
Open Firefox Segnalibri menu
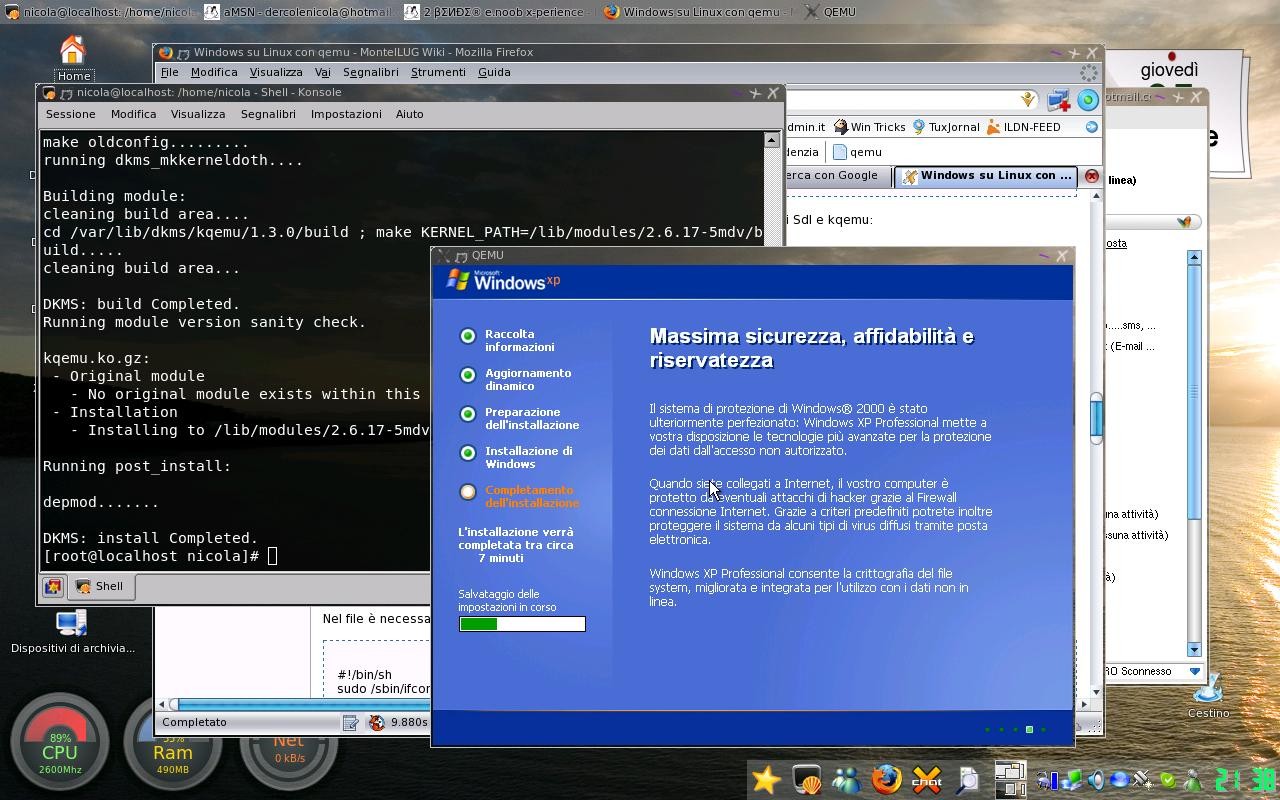[x=371, y=72]
